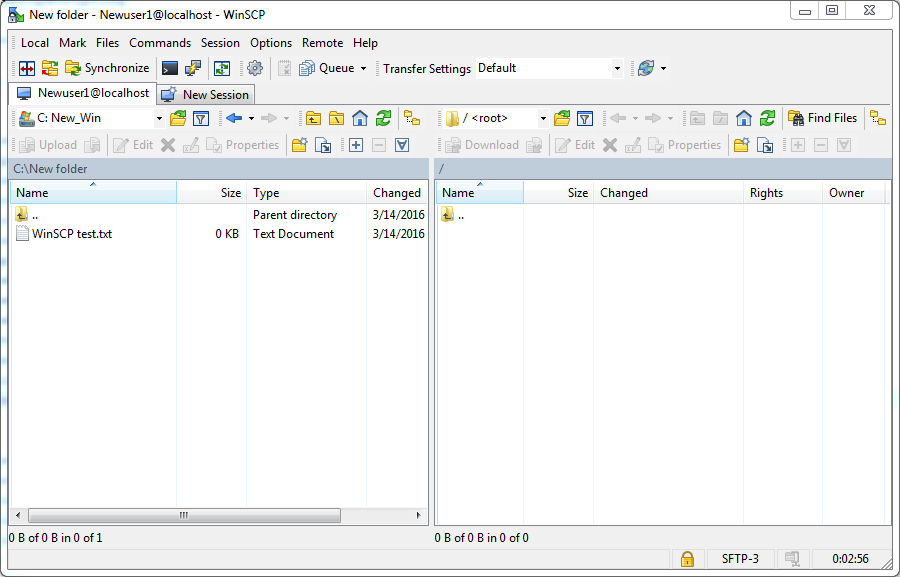The height and width of the screenshot is (577, 900).
Task: Open Transfer Settings Default dropdown
Action: [617, 68]
